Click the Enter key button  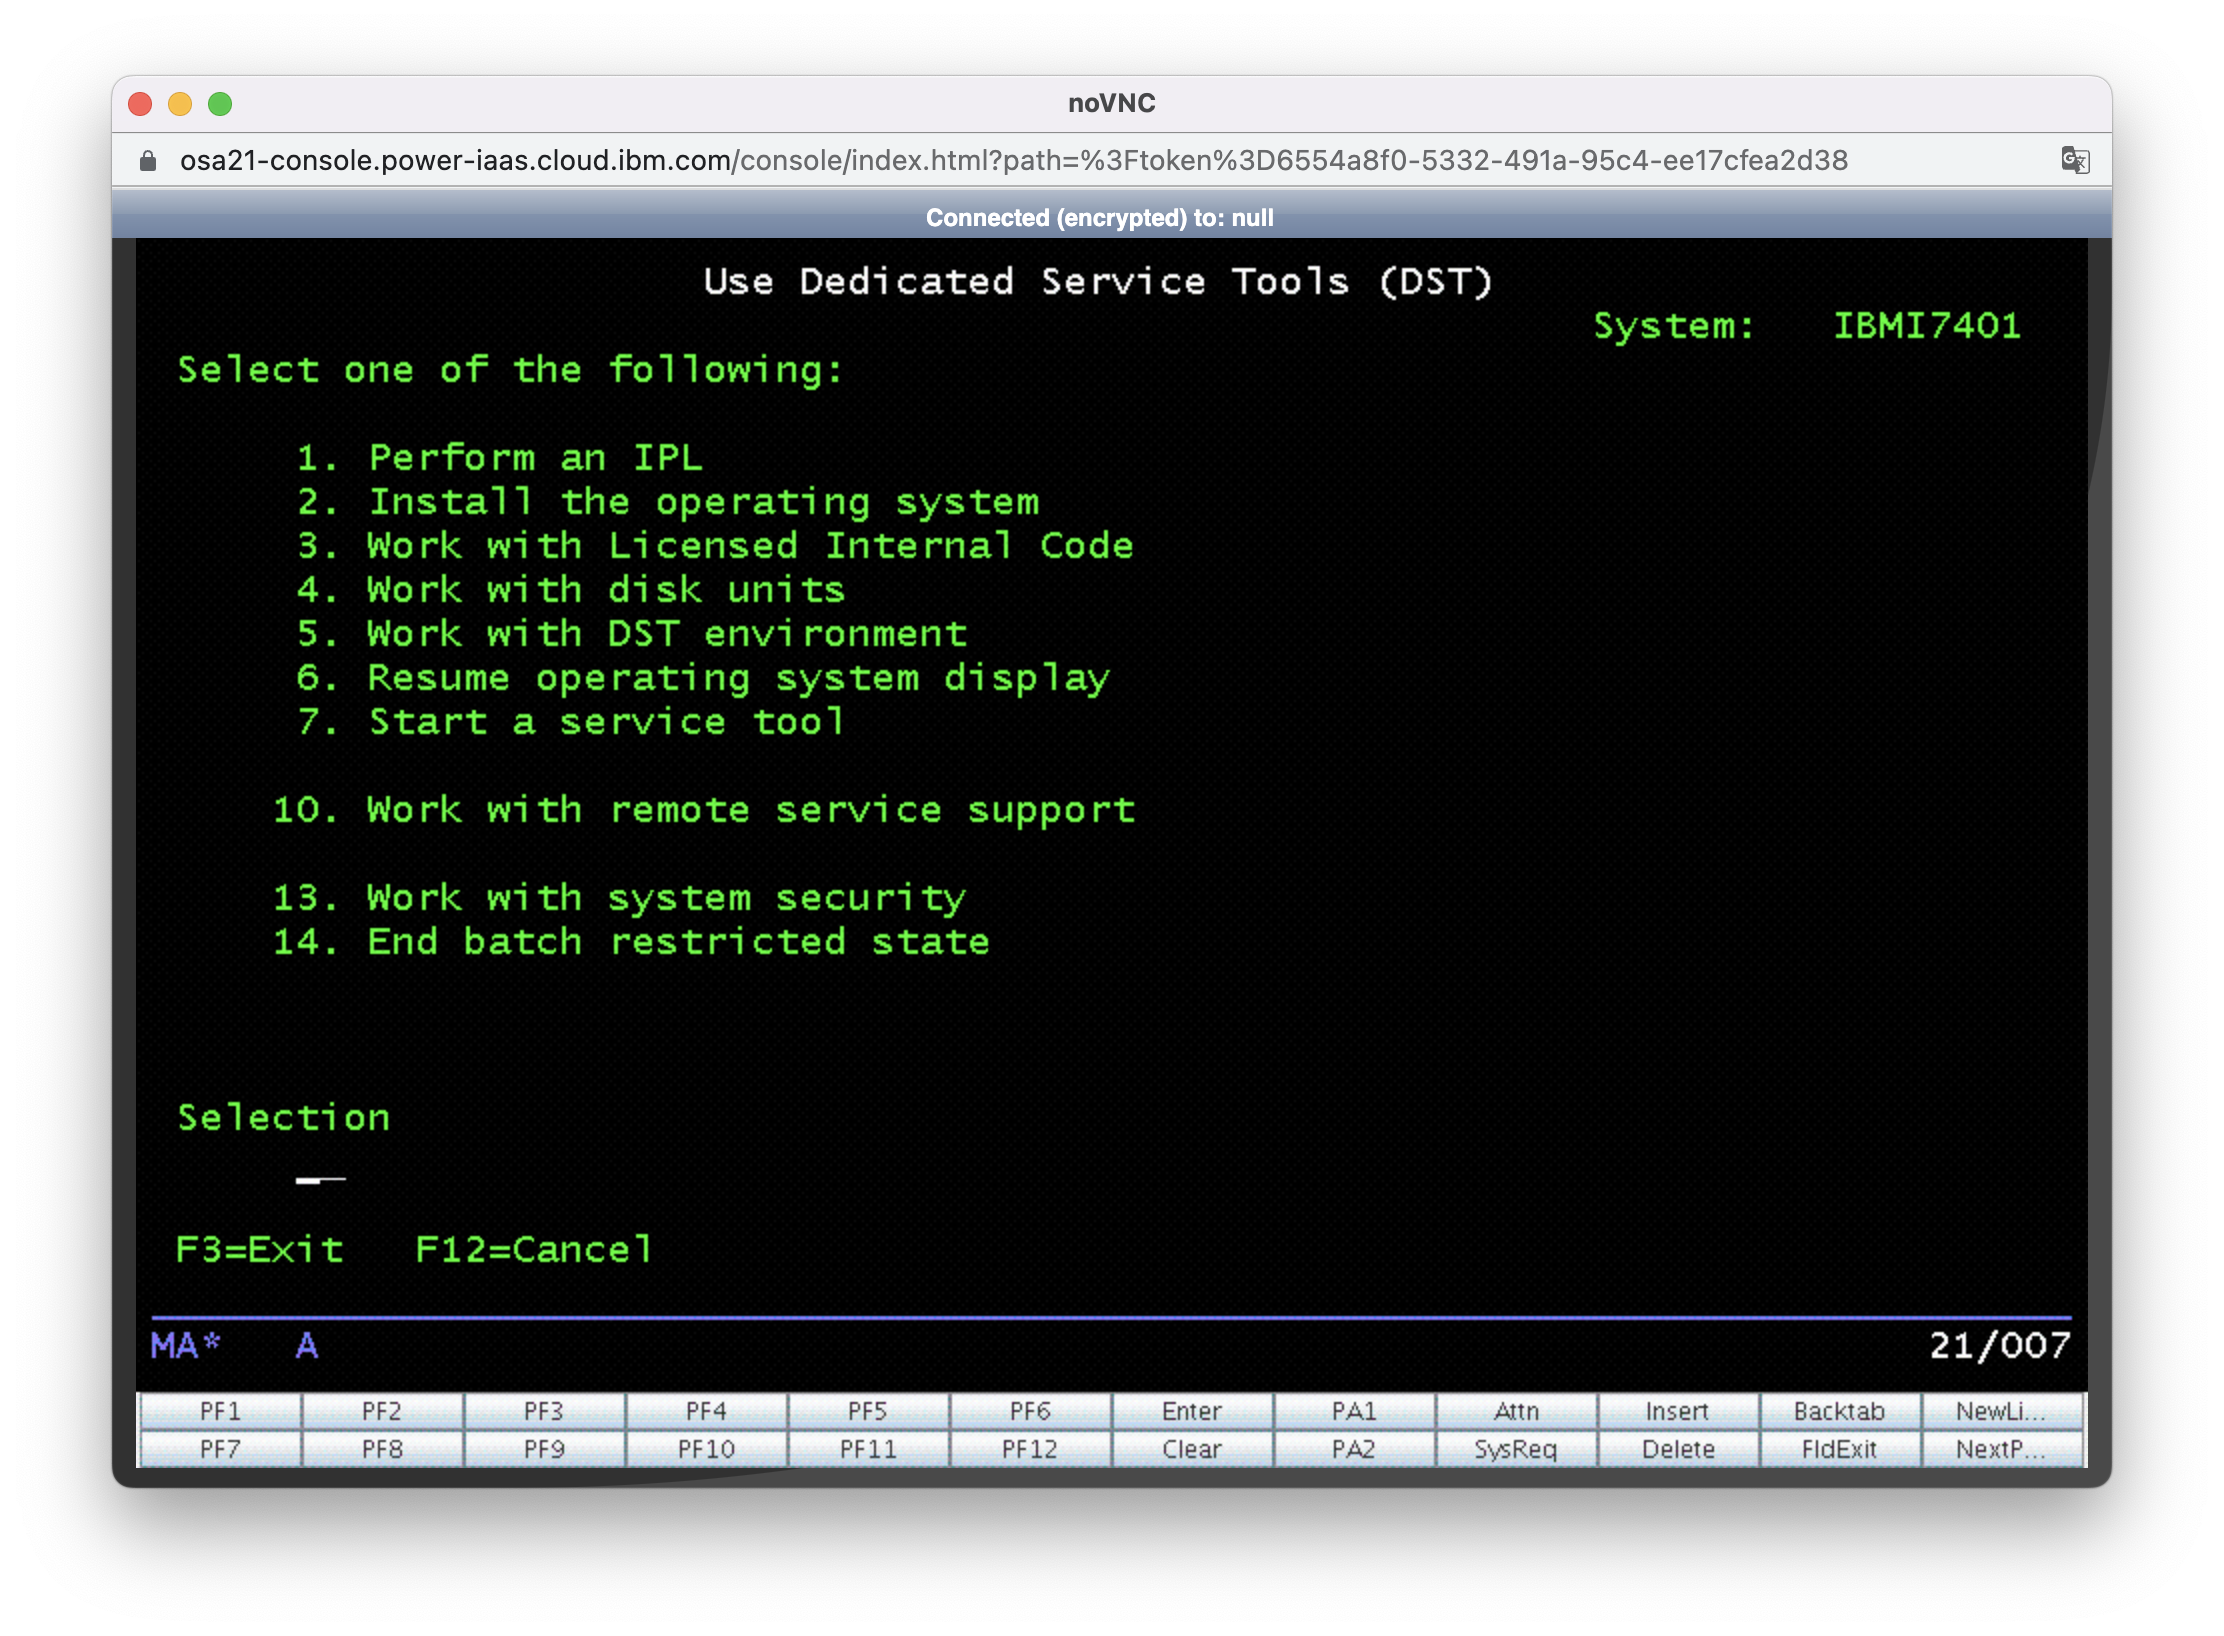point(1191,1411)
